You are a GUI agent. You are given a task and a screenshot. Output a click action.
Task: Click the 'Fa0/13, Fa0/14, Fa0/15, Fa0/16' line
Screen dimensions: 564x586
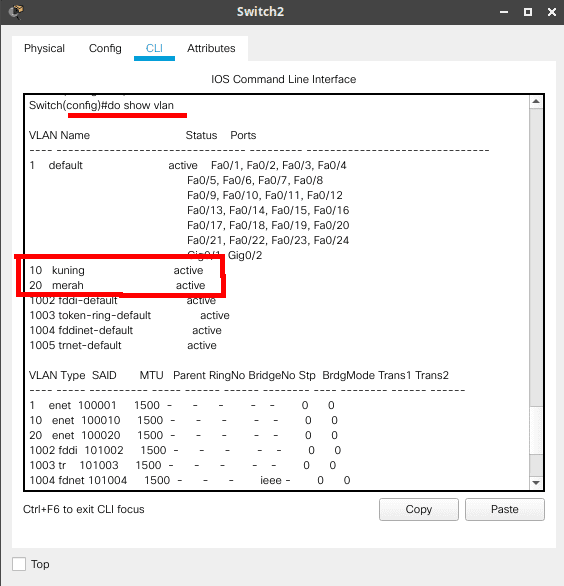pos(268,210)
